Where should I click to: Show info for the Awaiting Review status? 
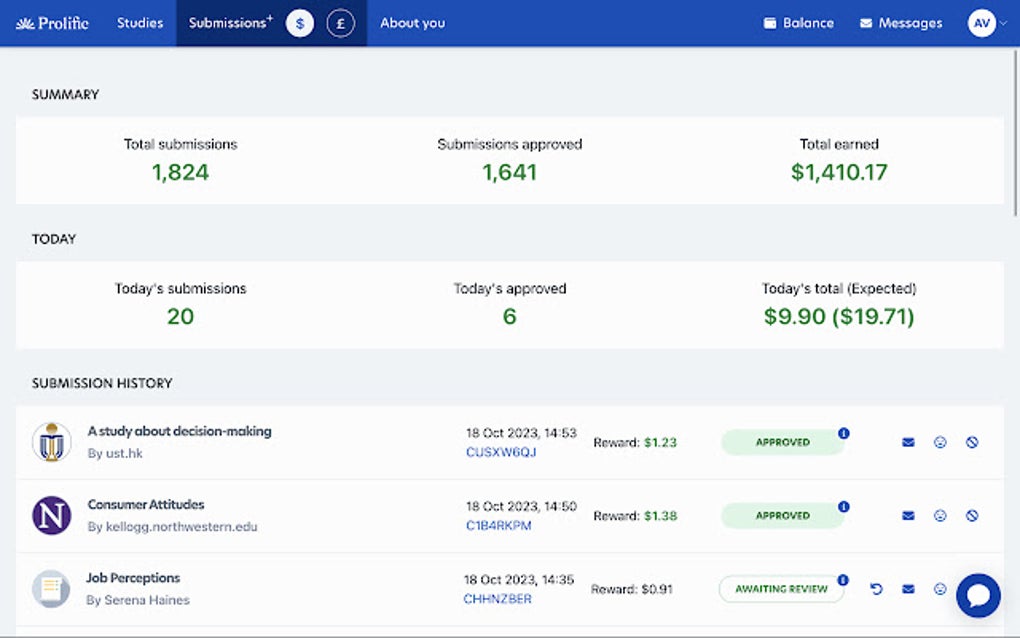coord(843,581)
